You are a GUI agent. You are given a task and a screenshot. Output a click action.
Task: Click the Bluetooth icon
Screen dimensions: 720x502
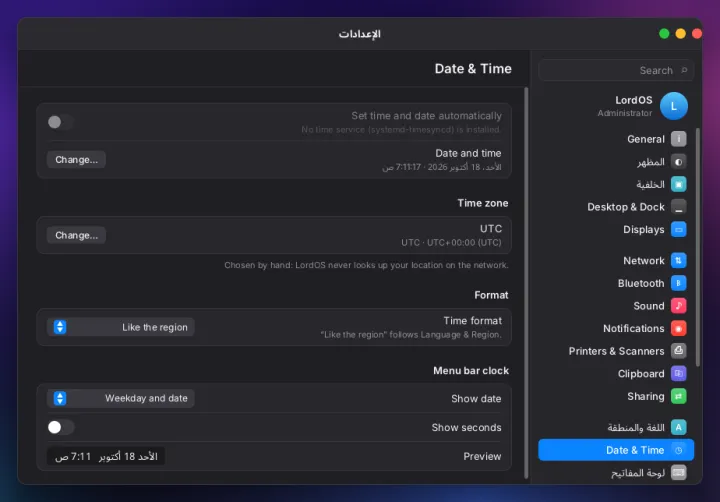click(678, 283)
